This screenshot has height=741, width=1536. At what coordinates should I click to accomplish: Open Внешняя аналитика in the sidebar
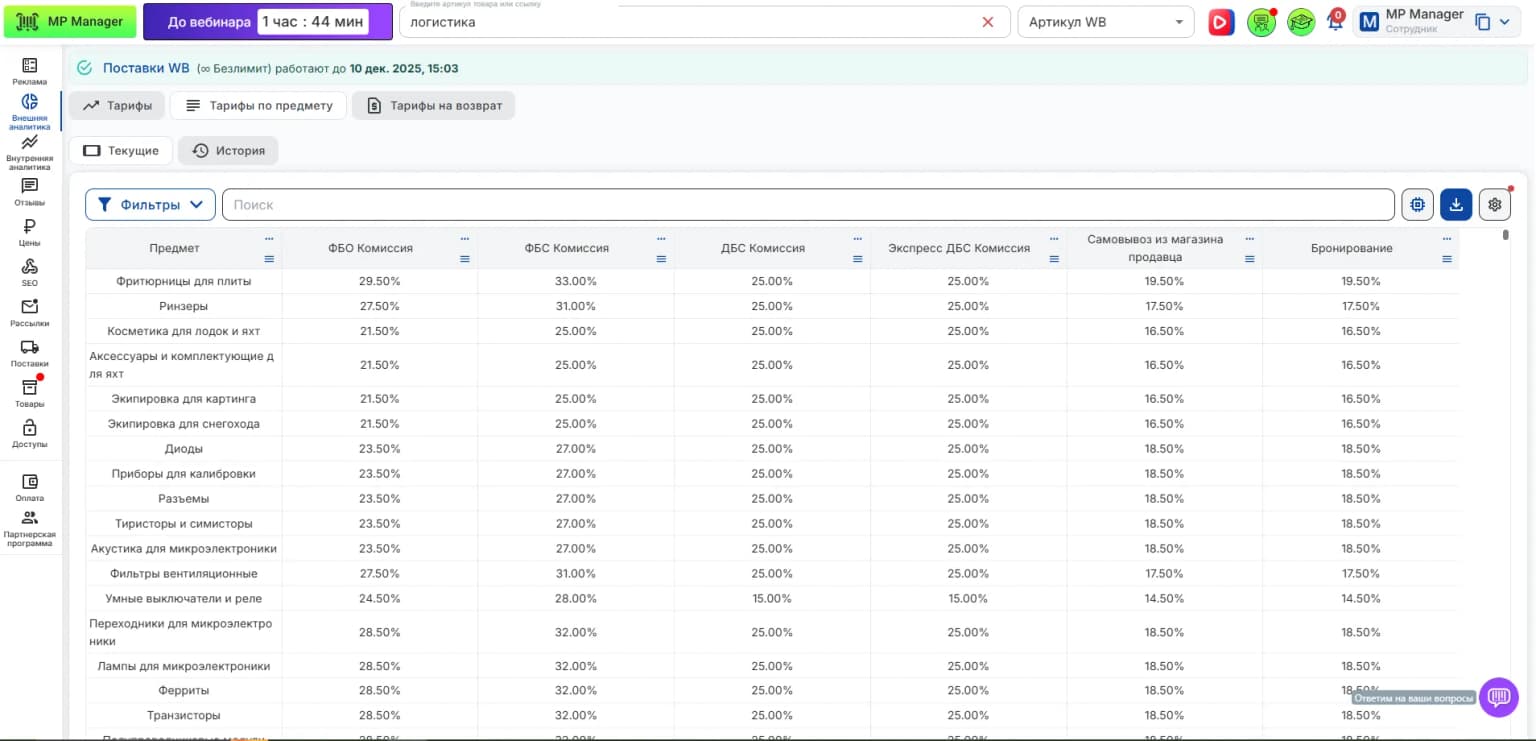(30, 111)
